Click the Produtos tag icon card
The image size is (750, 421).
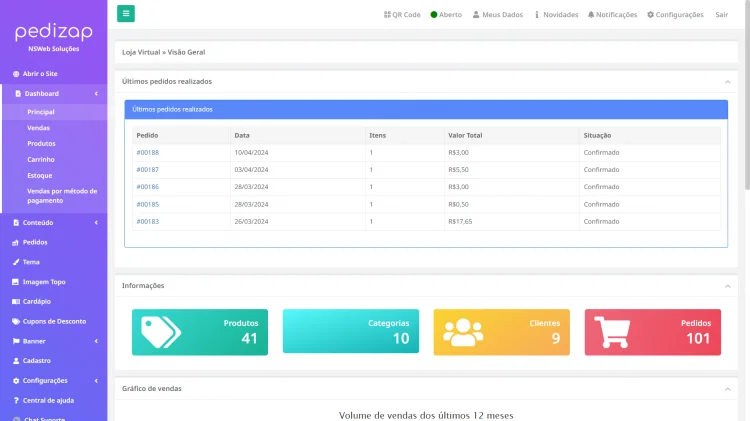pos(160,332)
